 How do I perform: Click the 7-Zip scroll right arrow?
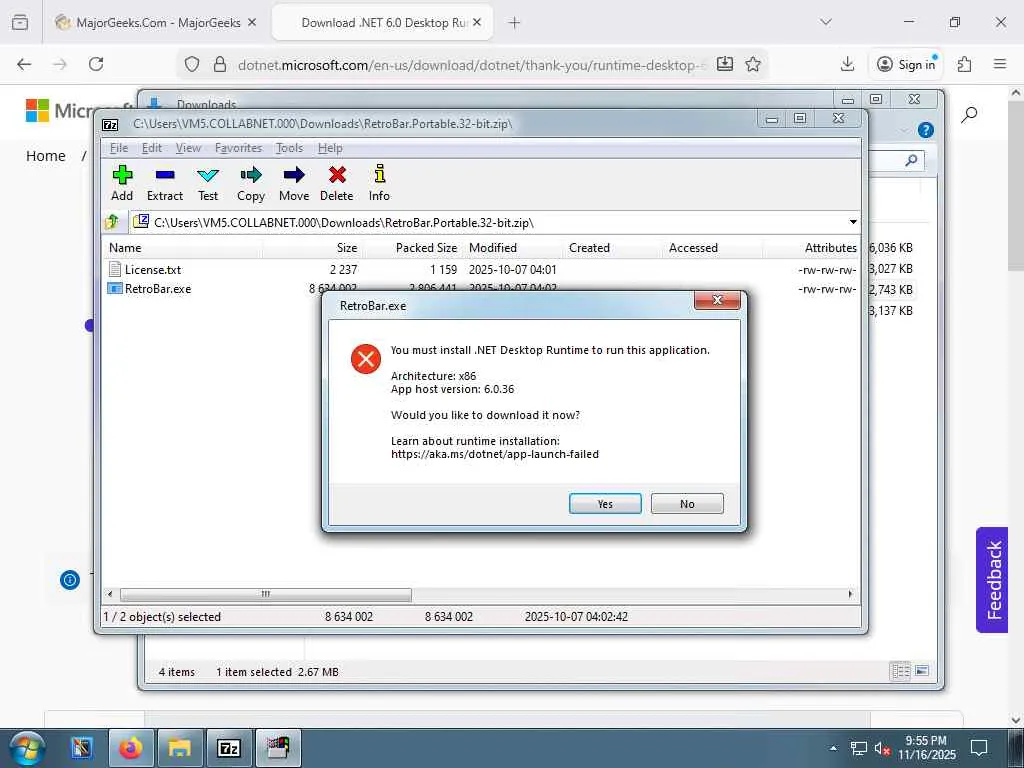coord(850,594)
